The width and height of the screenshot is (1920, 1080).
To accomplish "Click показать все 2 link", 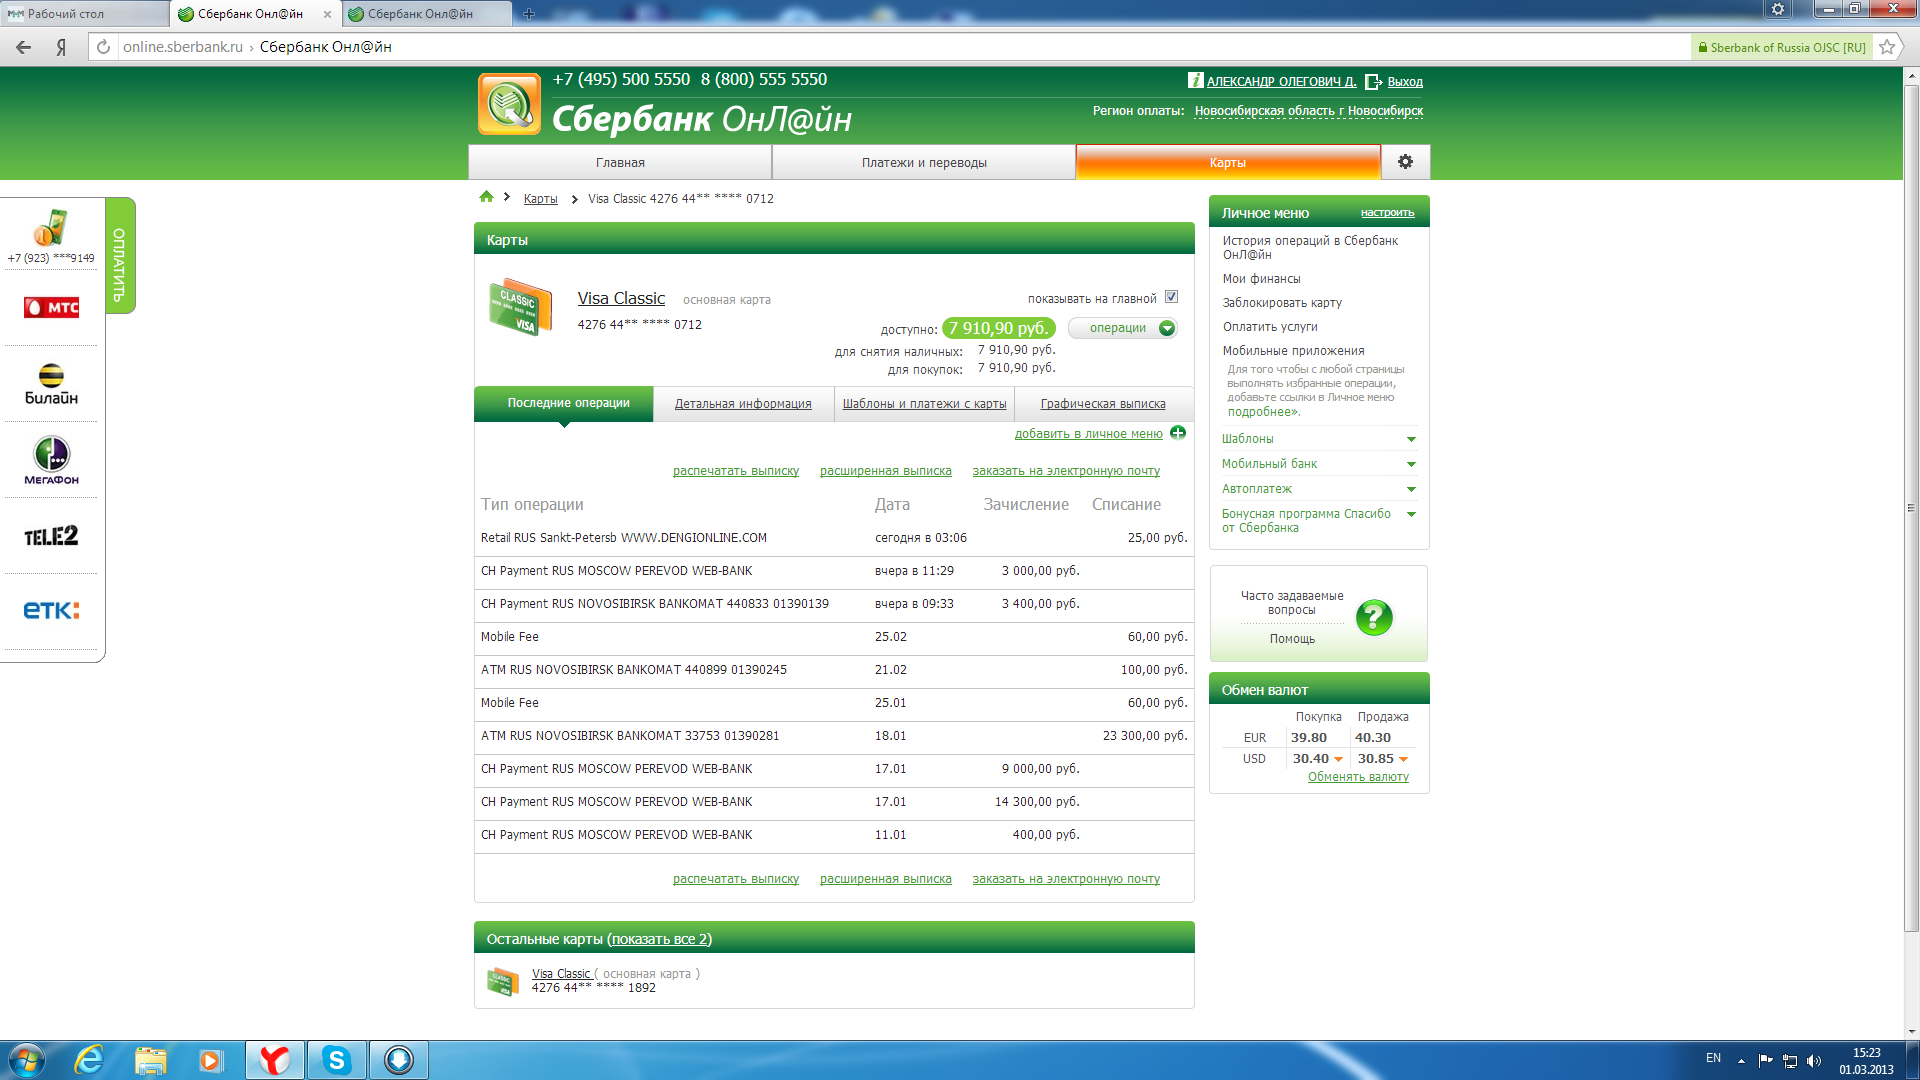I will (659, 939).
